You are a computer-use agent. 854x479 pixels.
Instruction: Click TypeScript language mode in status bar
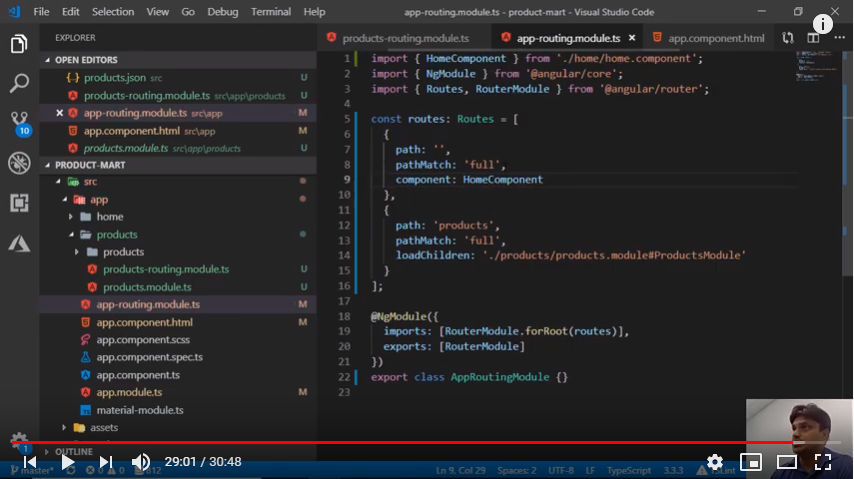tap(629, 470)
